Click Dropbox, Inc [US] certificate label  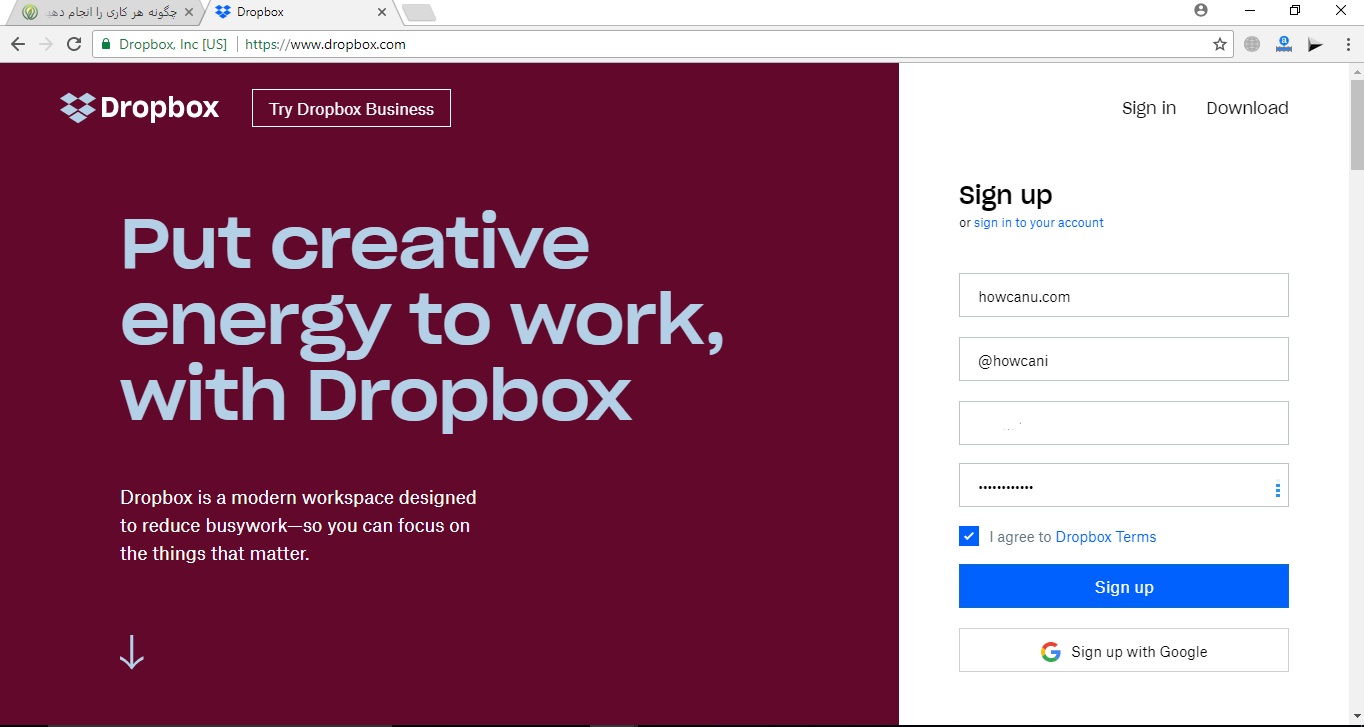tap(173, 44)
